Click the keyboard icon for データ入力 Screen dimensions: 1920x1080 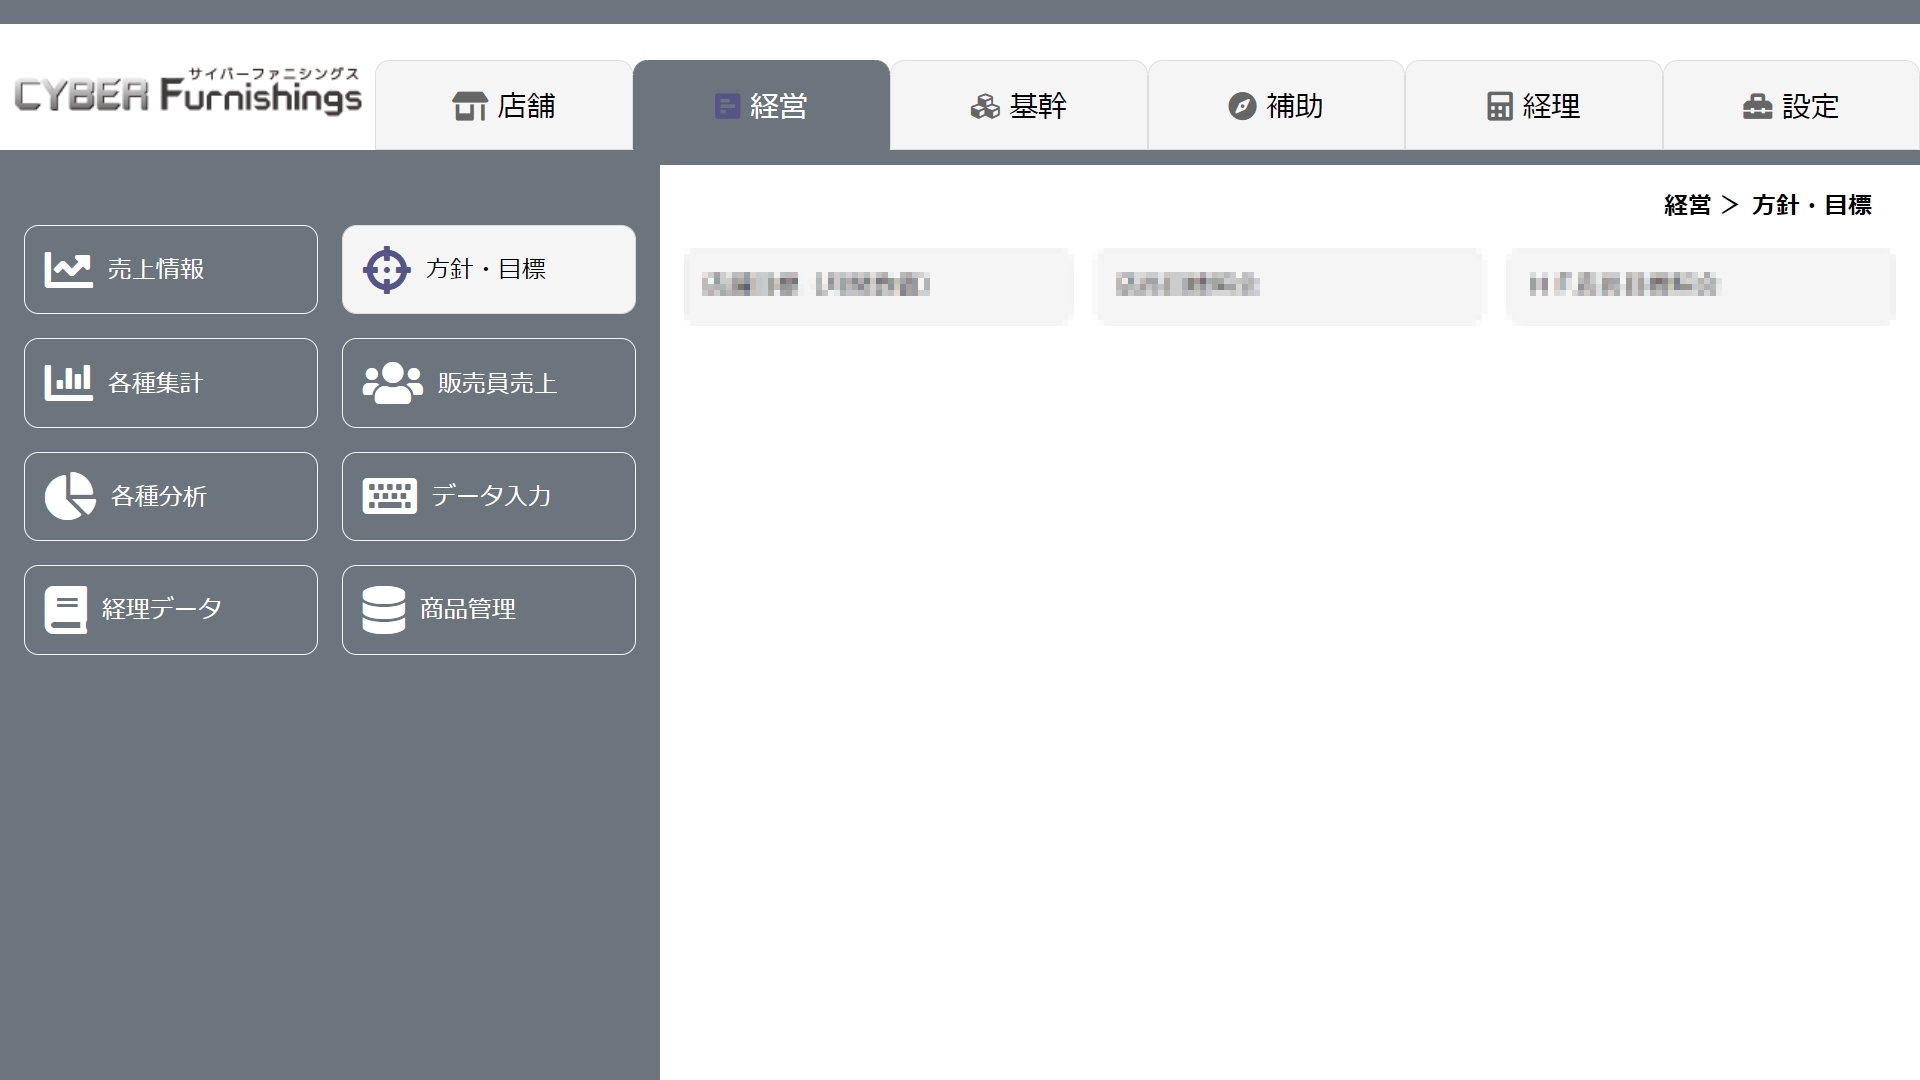(390, 496)
